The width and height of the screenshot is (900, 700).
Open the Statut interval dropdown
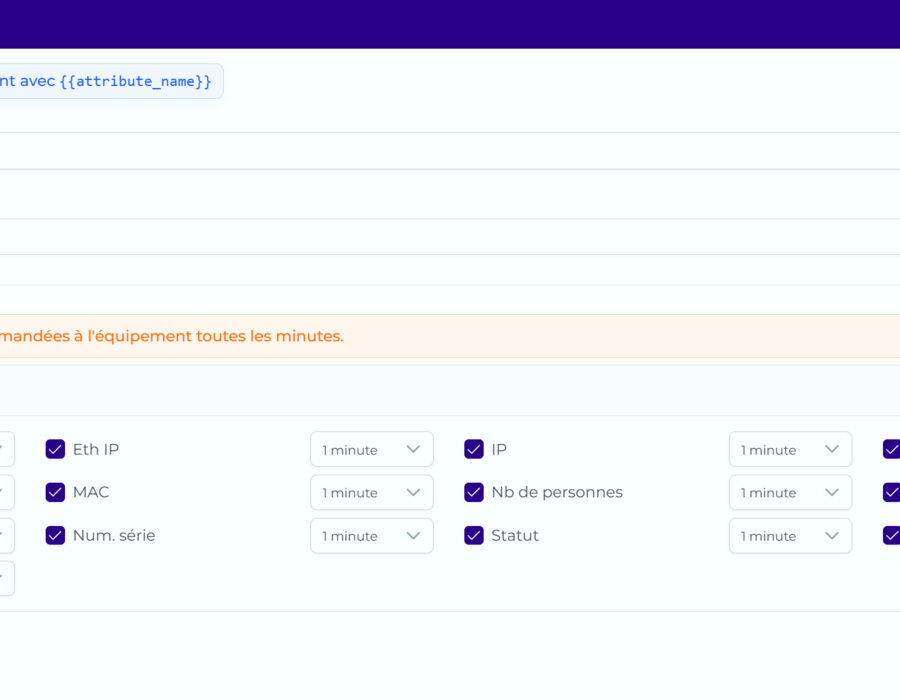790,535
